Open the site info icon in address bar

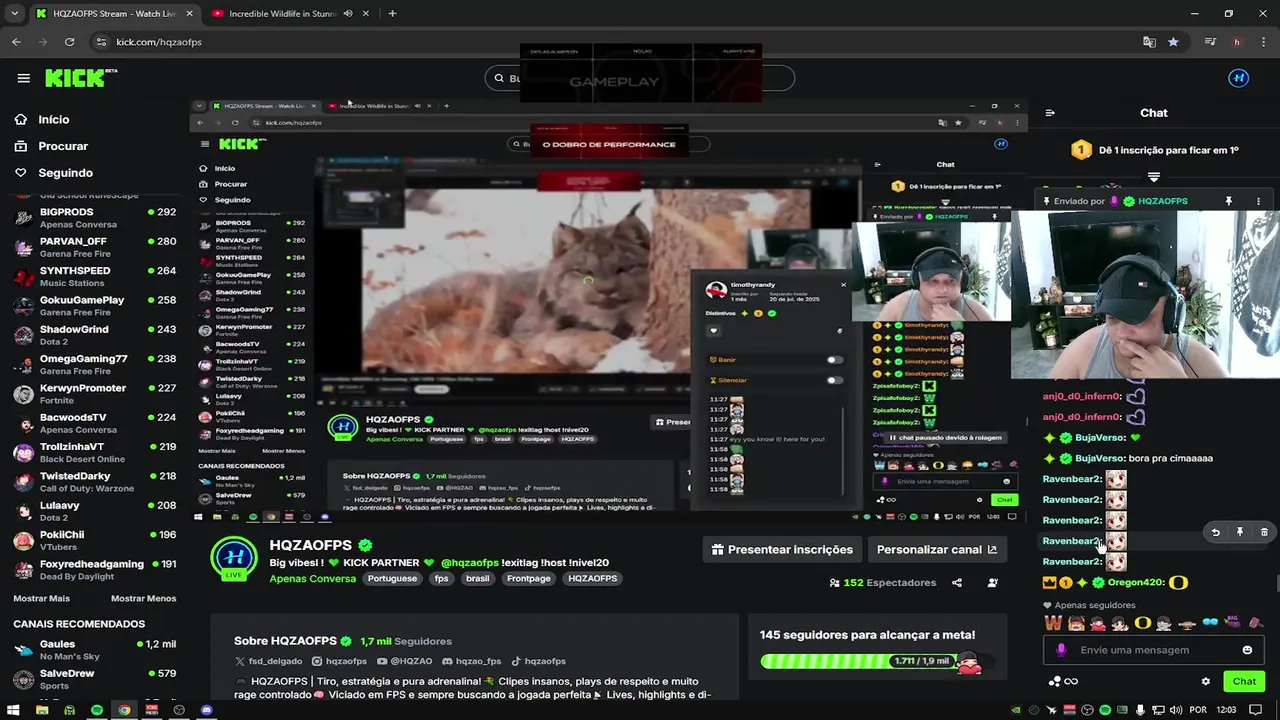100,42
